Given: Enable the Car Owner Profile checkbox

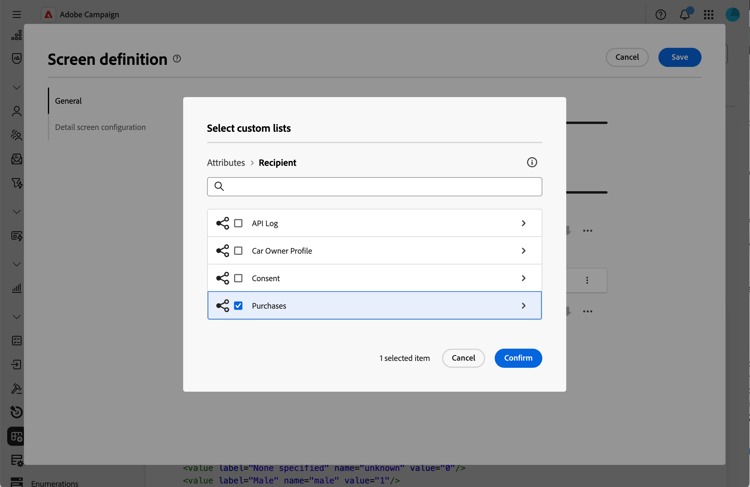Looking at the screenshot, I should coord(238,251).
